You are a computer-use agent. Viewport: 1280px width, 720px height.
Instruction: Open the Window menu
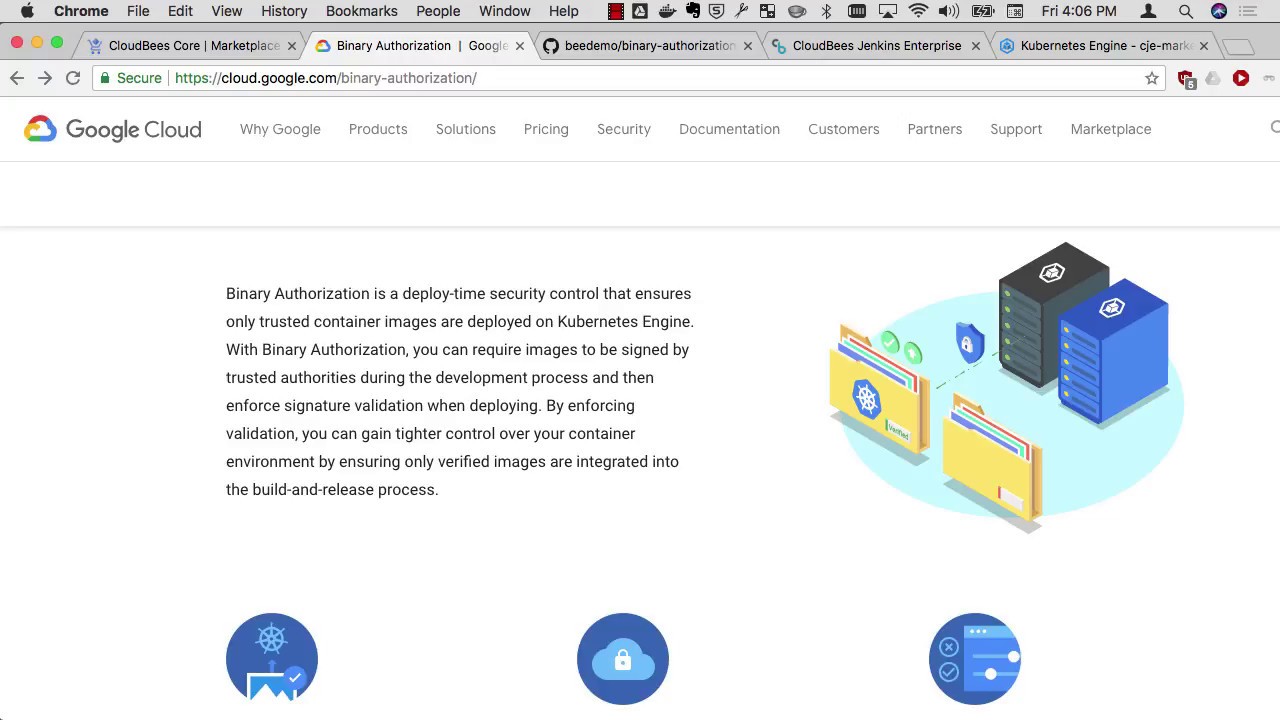[x=505, y=11]
